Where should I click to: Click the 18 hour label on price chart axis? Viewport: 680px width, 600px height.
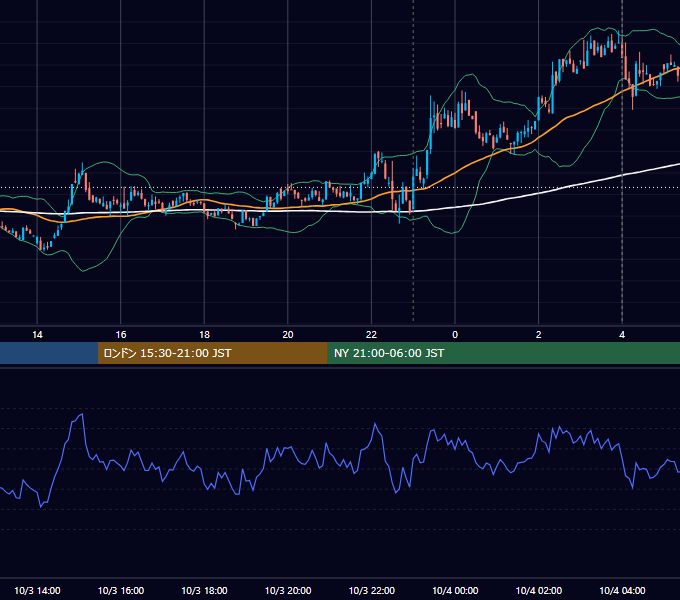pos(204,335)
